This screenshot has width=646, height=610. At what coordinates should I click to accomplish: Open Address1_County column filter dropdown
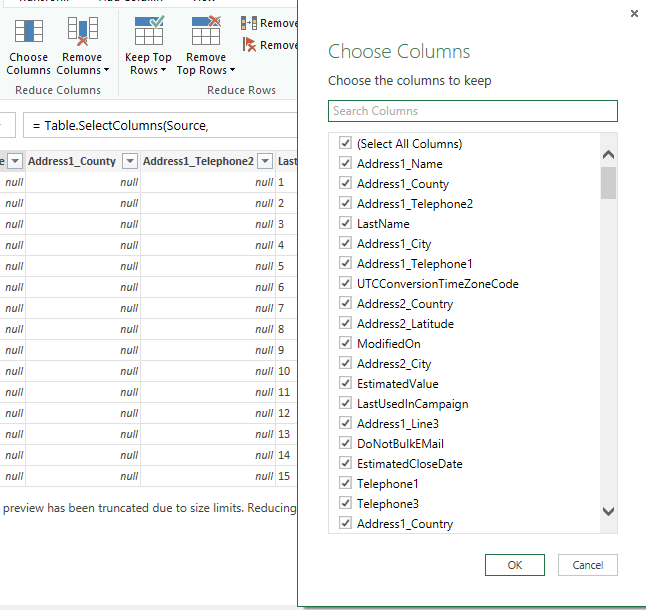(129, 161)
